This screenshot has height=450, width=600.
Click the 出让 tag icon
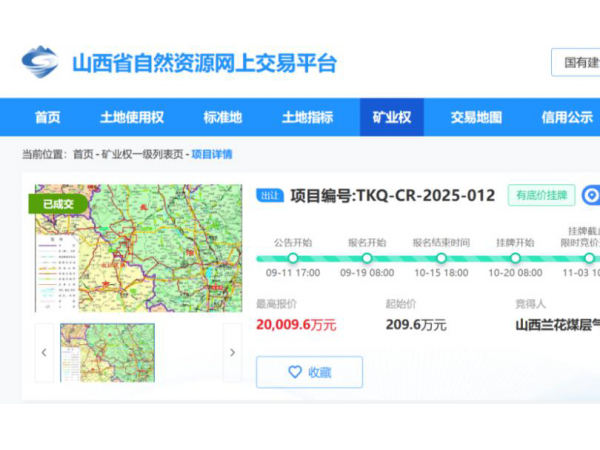[270, 196]
